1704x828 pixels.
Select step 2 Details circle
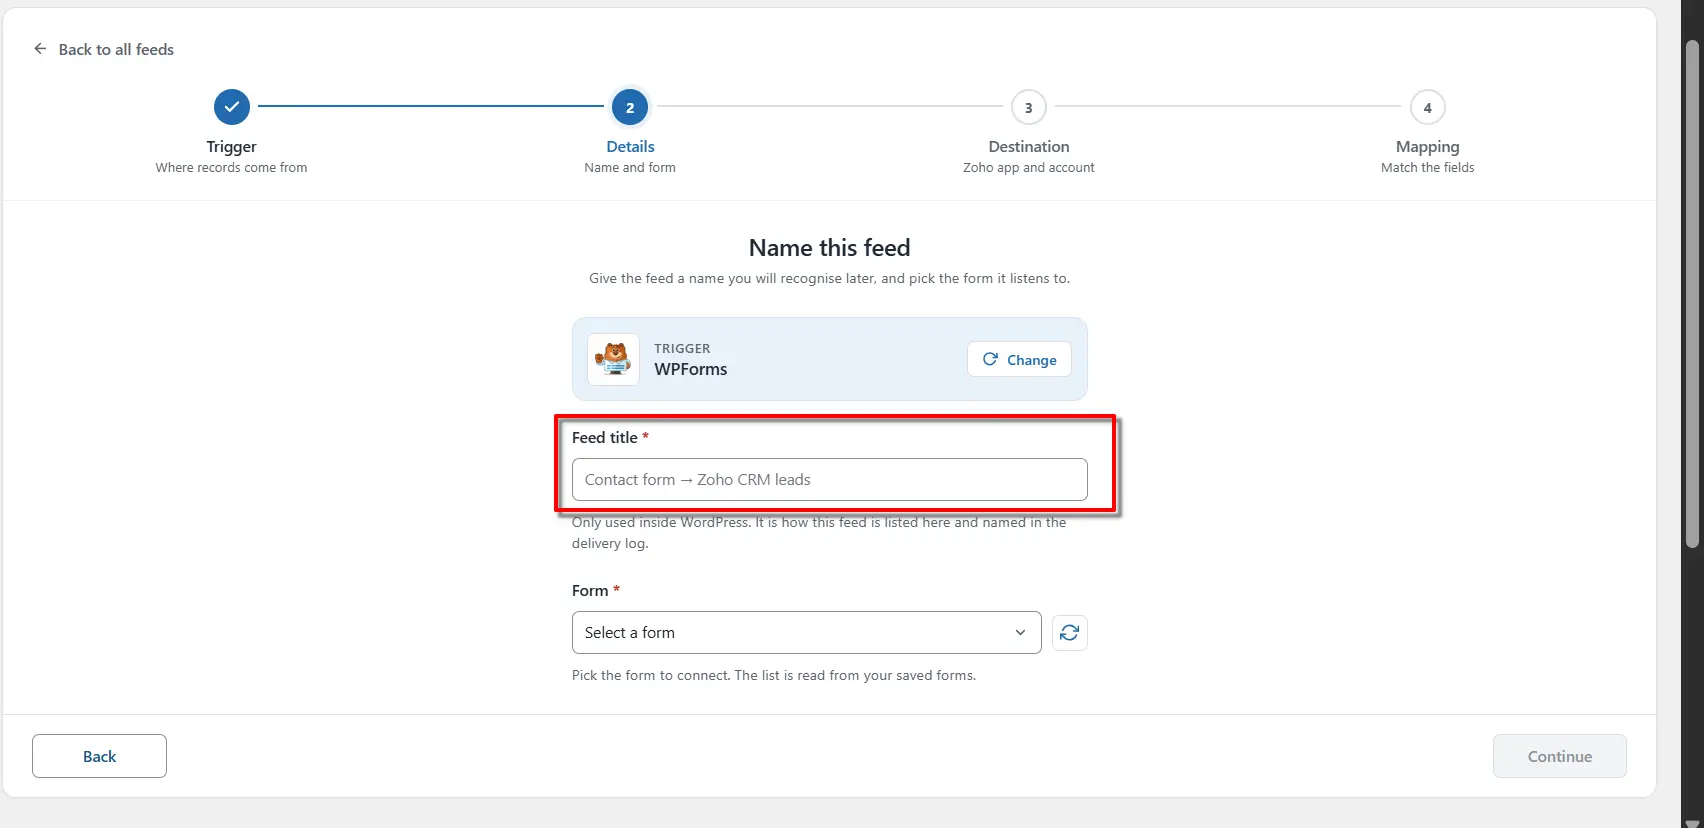click(630, 107)
